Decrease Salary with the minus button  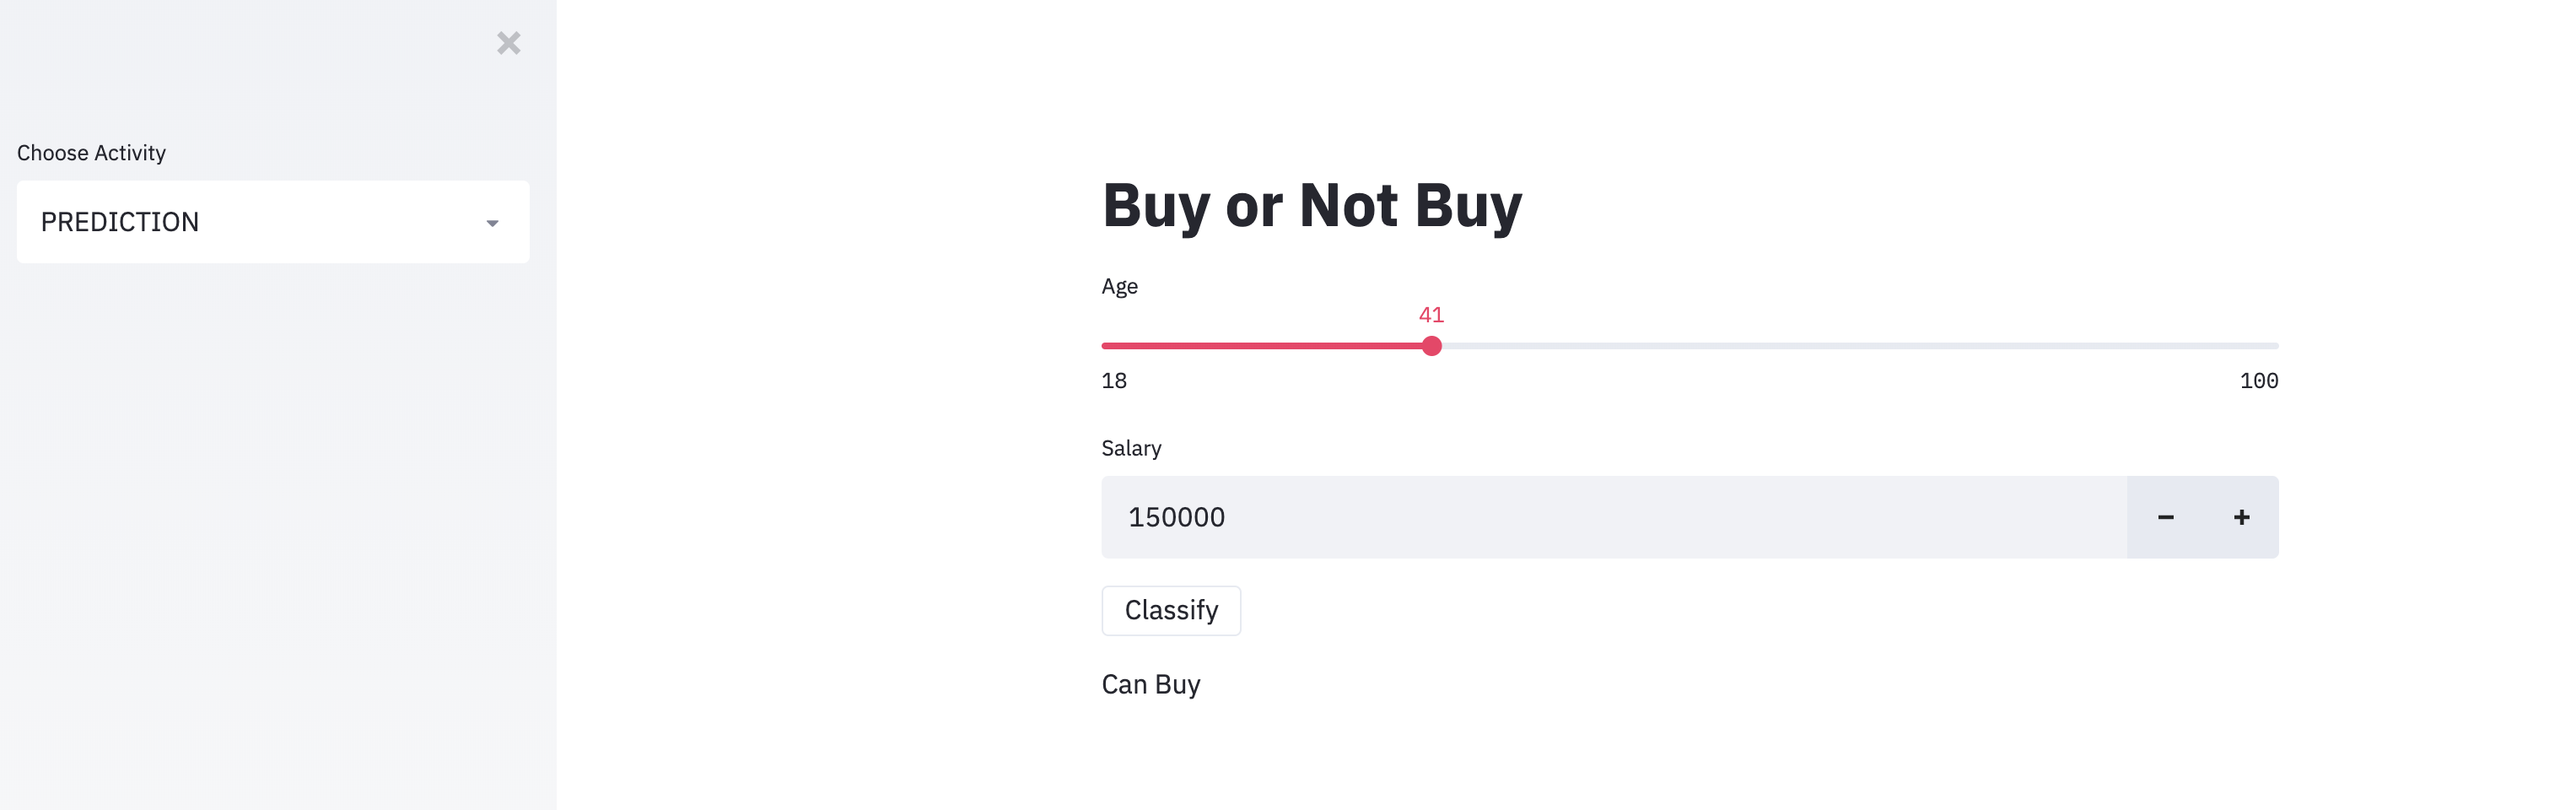(2165, 517)
